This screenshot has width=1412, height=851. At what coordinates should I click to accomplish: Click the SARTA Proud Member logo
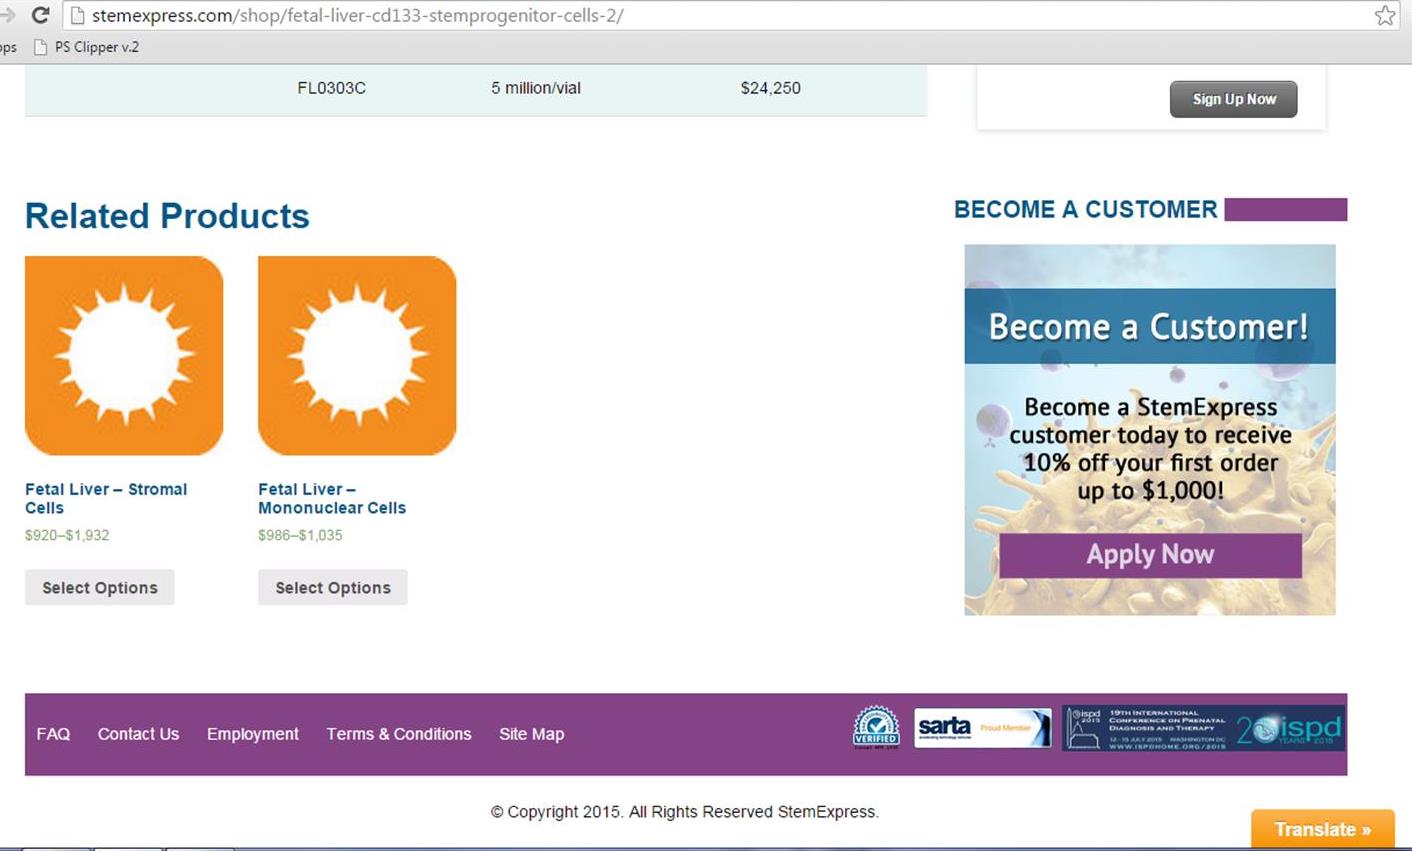click(983, 728)
